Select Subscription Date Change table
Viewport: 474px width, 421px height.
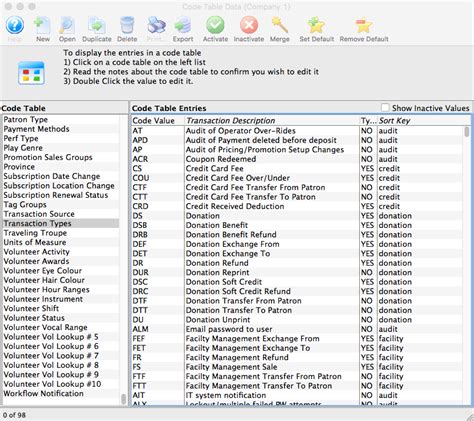pyautogui.click(x=61, y=176)
